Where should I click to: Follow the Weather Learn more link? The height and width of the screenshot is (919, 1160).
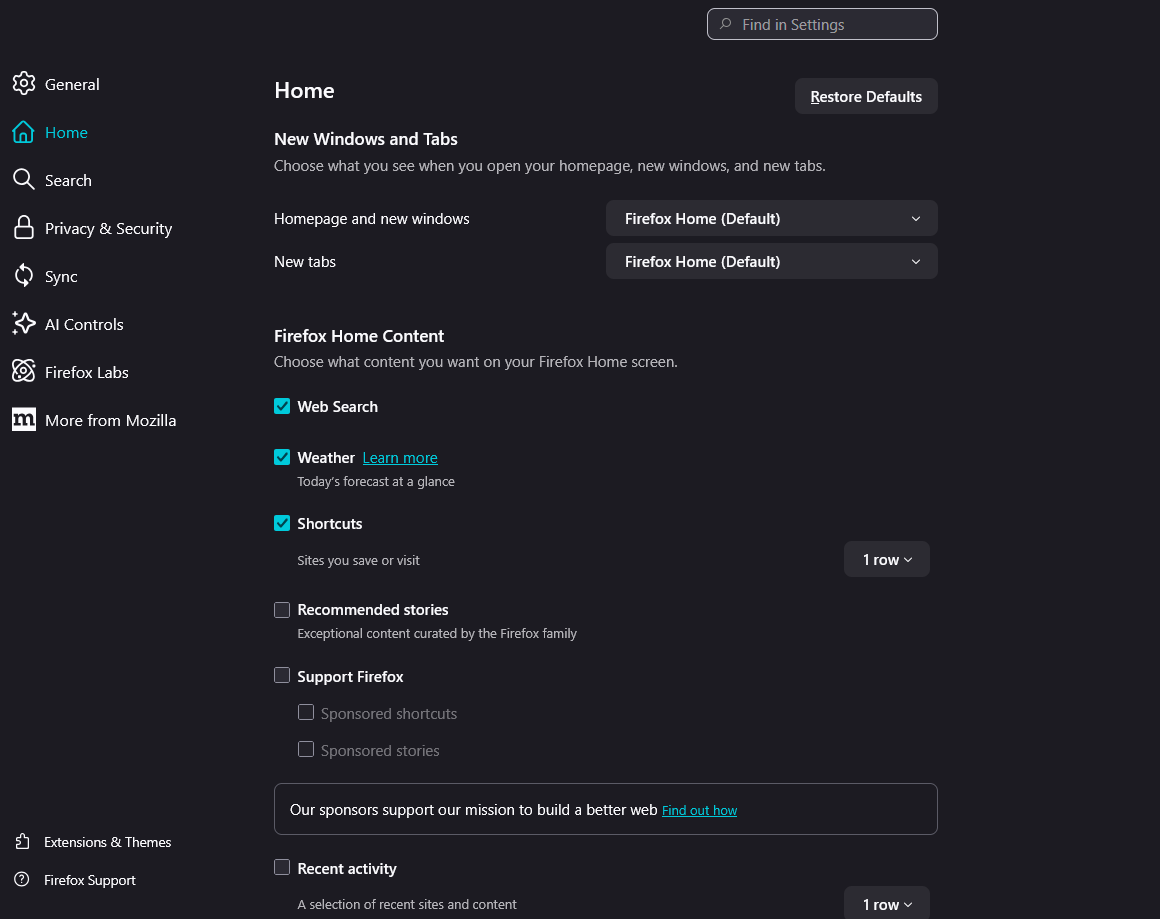[400, 458]
